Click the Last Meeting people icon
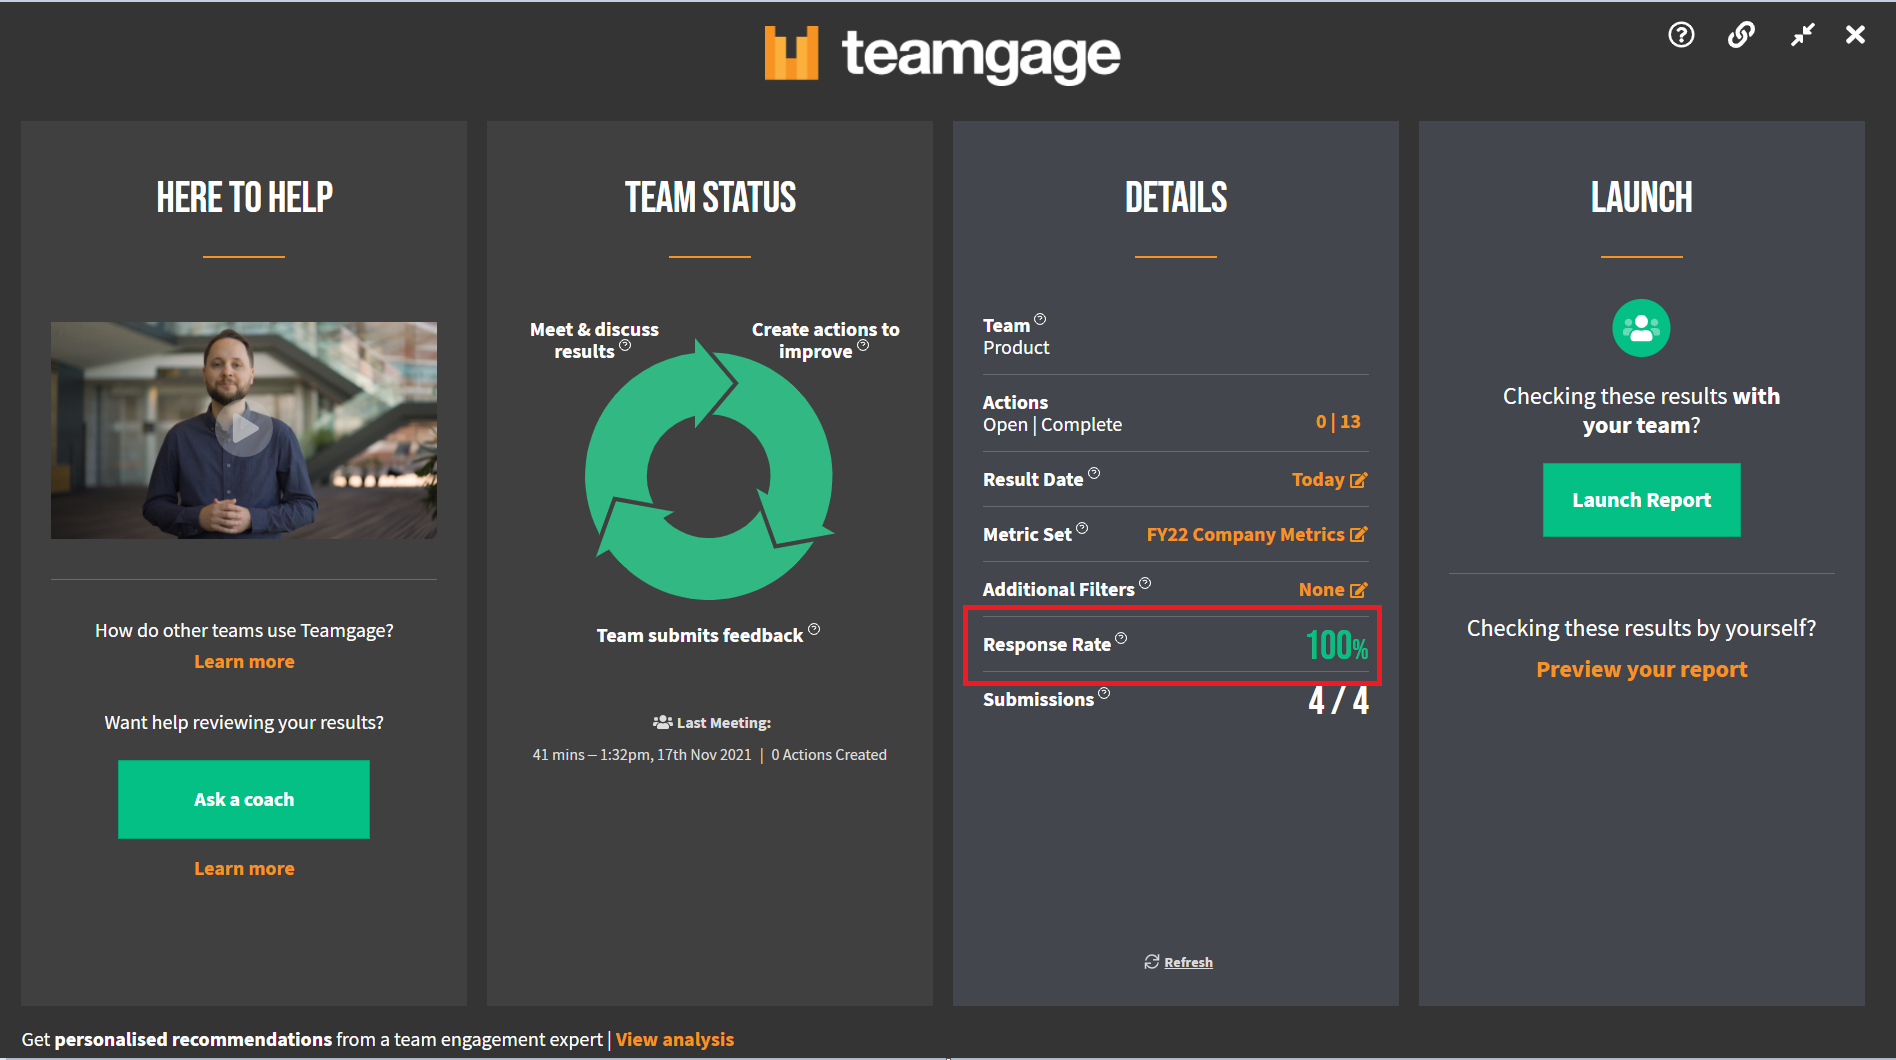 click(x=662, y=722)
